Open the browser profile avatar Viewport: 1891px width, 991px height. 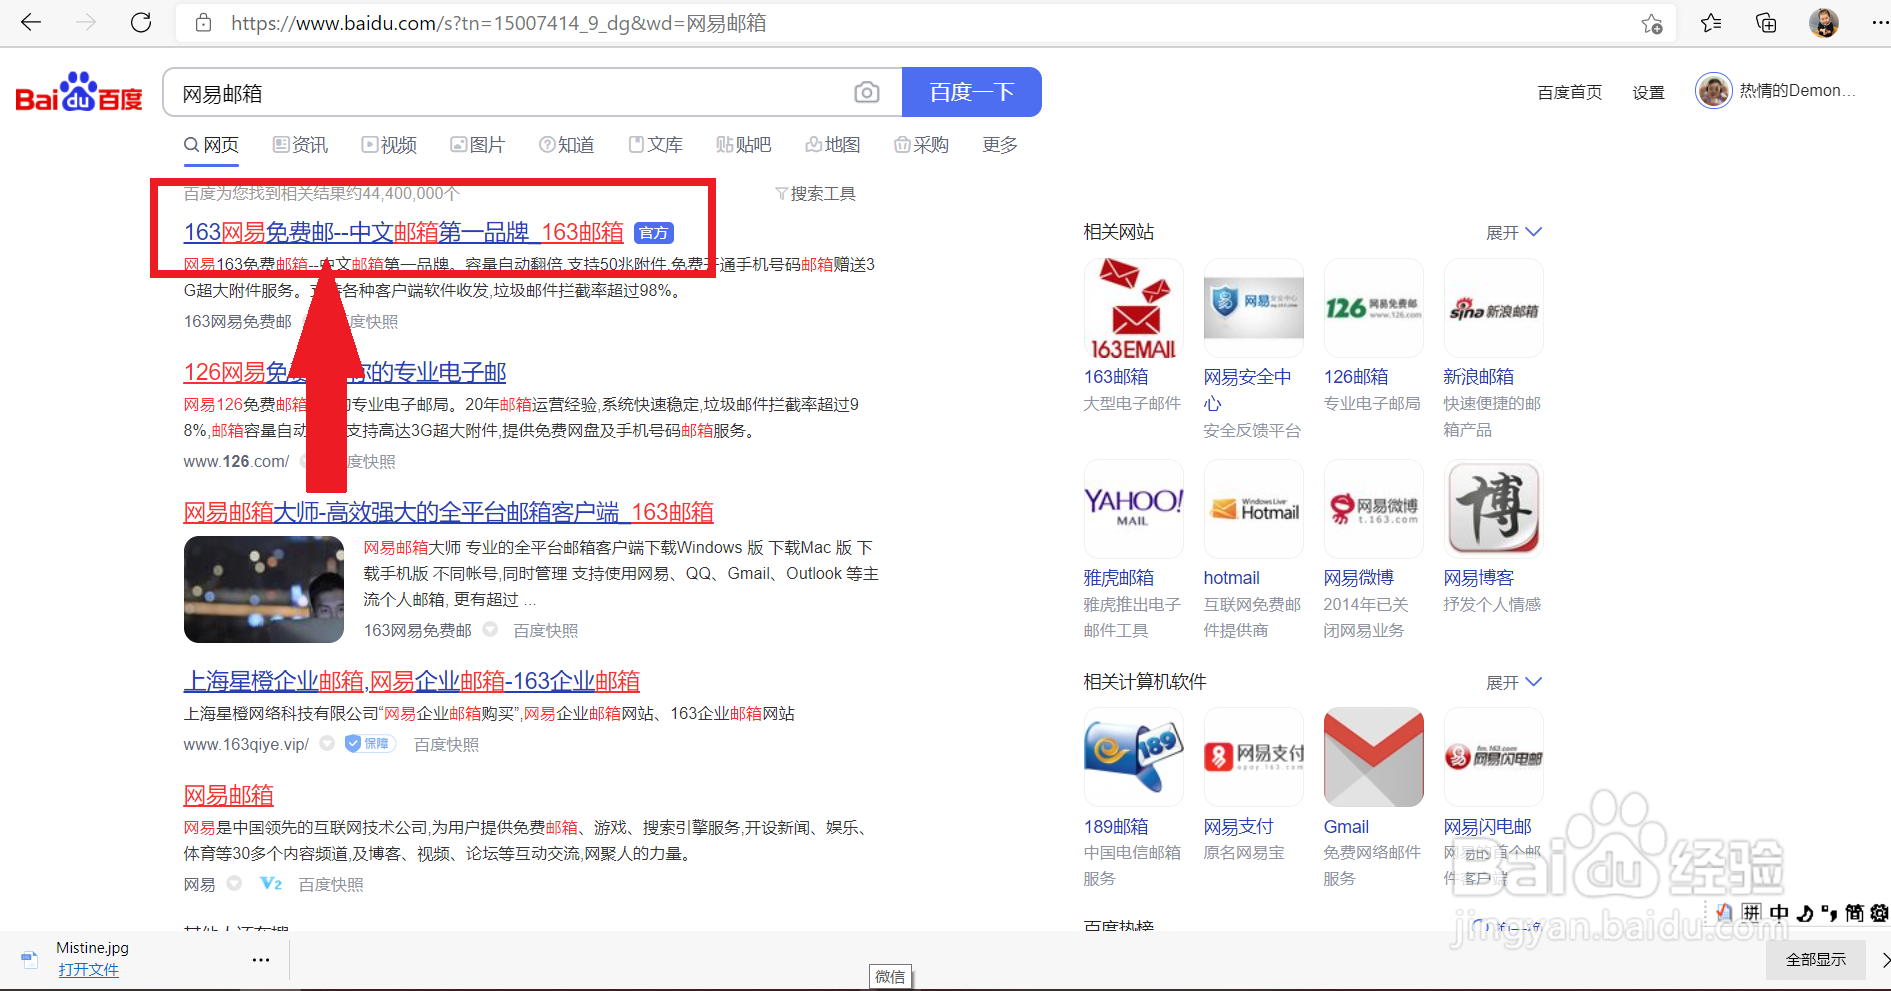(x=1824, y=23)
